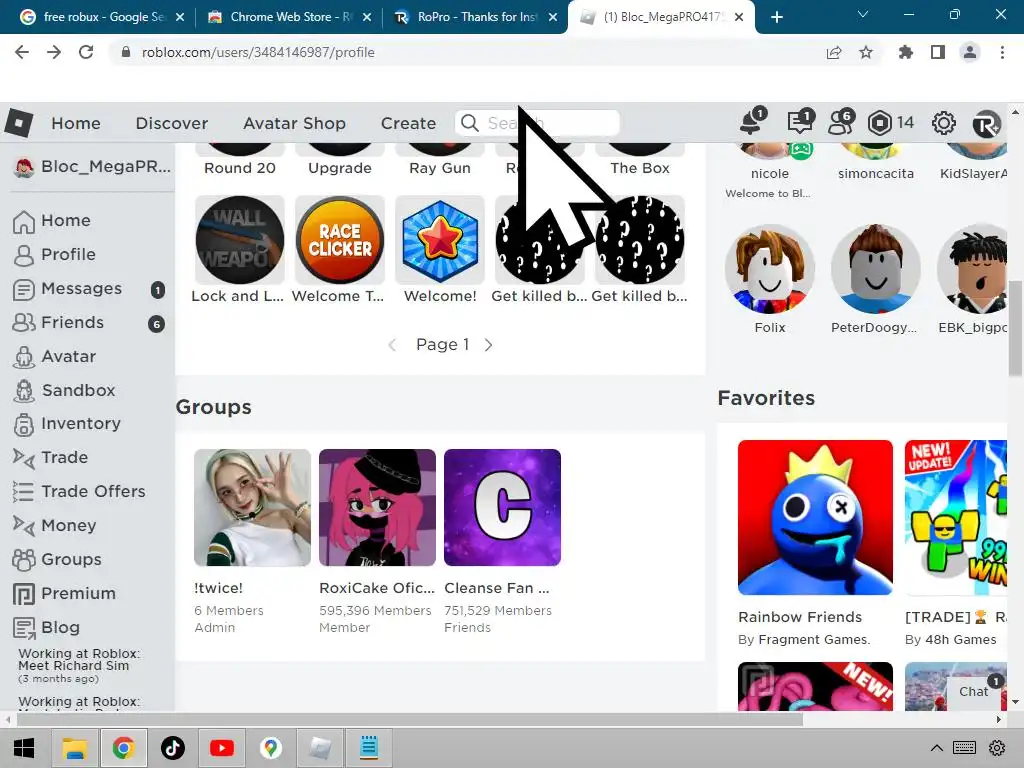Image resolution: width=1024 pixels, height=768 pixels.
Task: Click the Friends icon in left sidebar
Action: 24,323
